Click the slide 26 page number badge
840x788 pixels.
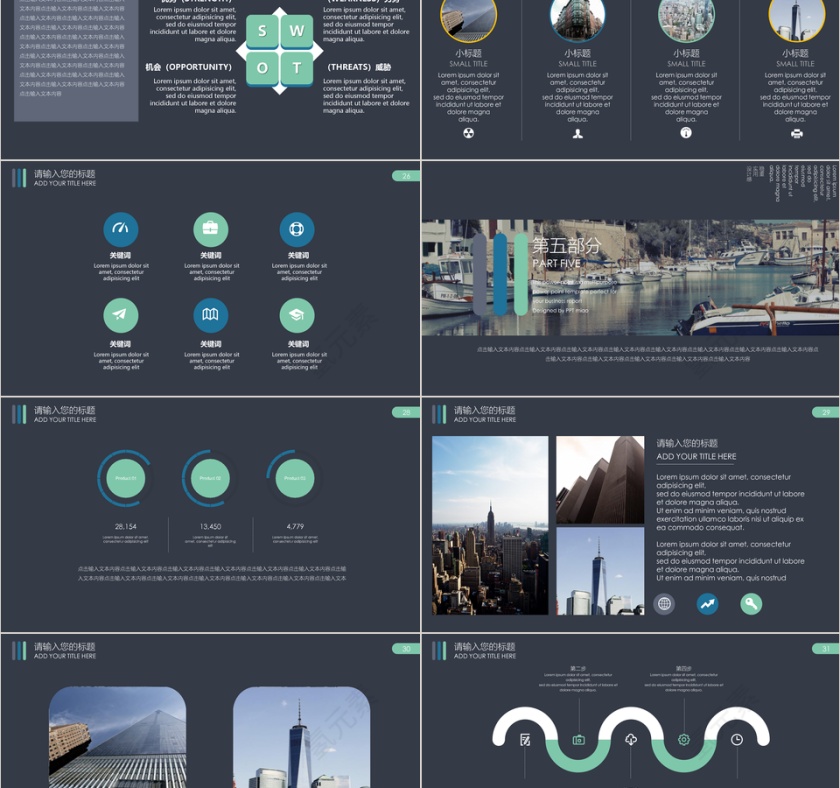tap(406, 176)
